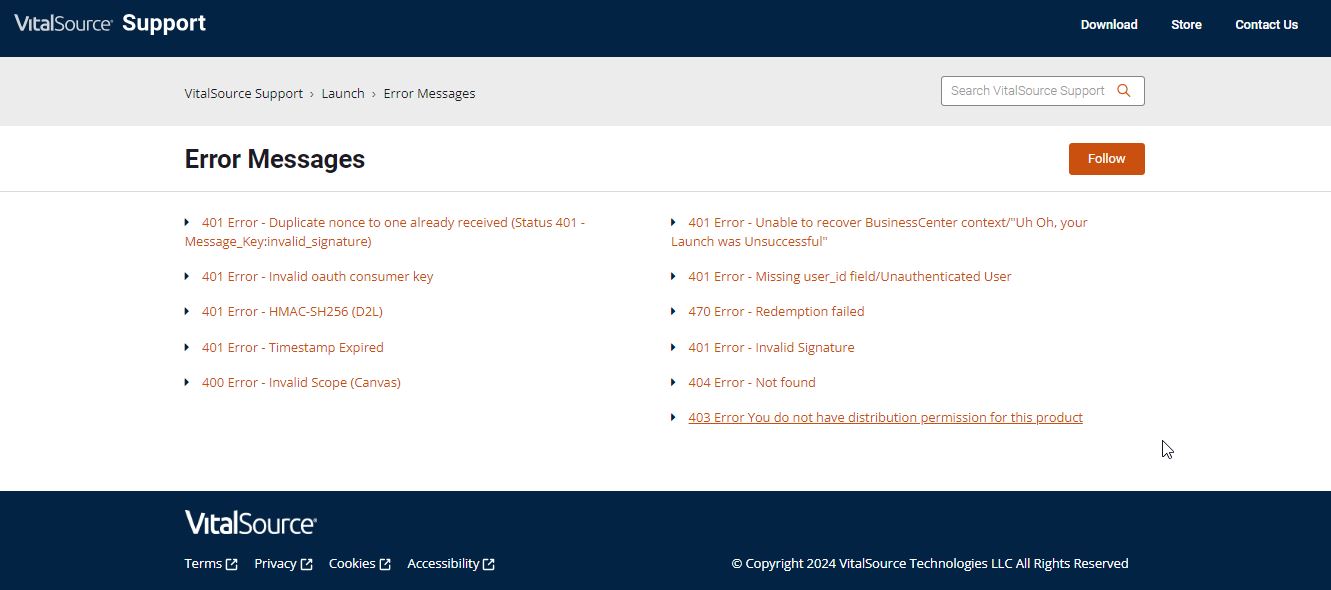Open the Store menu item
This screenshot has width=1331, height=590.
coord(1186,25)
